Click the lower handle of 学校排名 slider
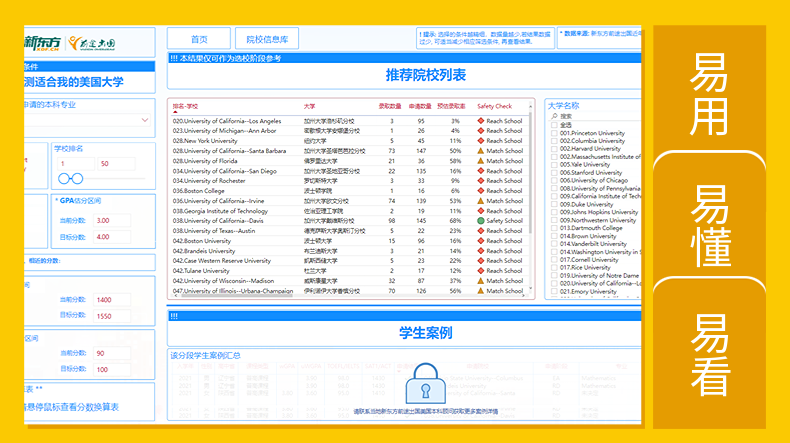 point(64,178)
